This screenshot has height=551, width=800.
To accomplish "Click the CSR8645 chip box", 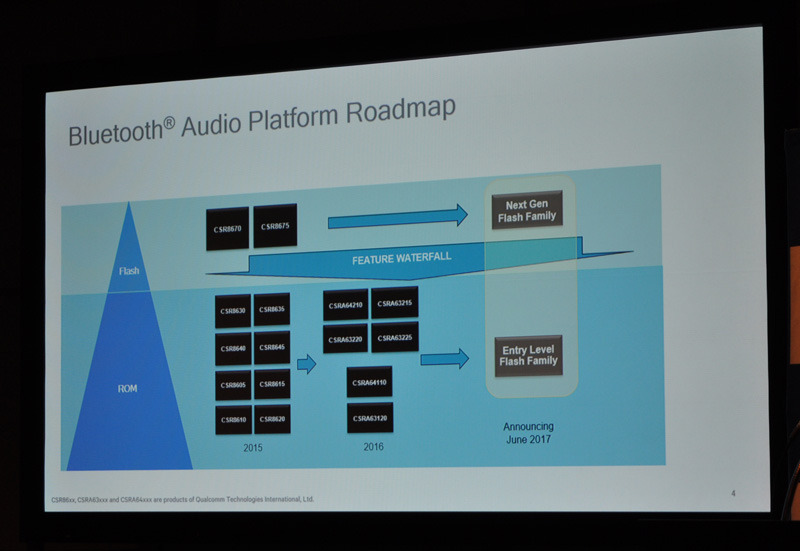I will tap(272, 347).
